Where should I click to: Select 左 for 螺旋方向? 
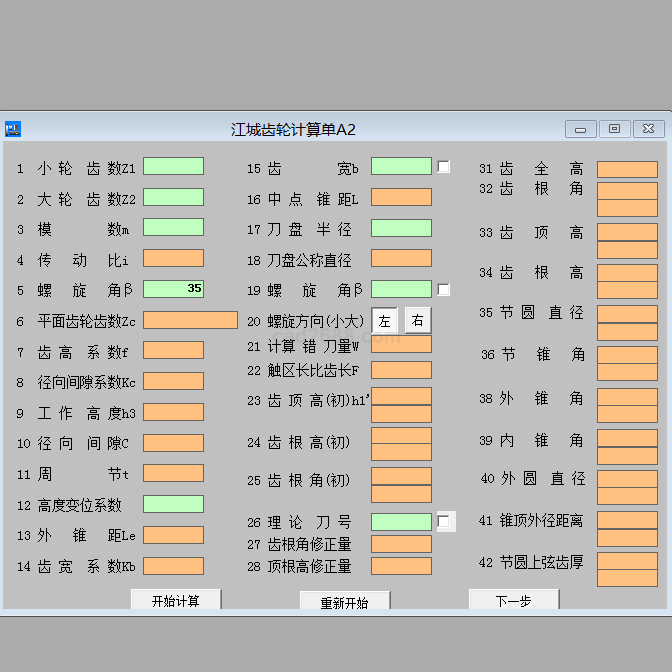click(x=385, y=321)
